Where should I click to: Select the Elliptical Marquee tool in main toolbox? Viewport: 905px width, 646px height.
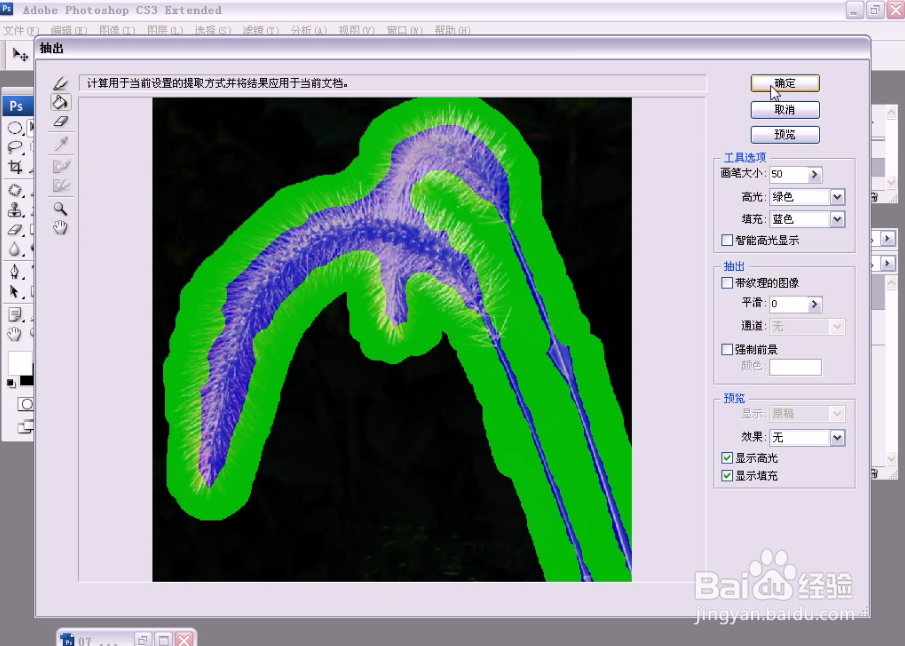[15, 128]
